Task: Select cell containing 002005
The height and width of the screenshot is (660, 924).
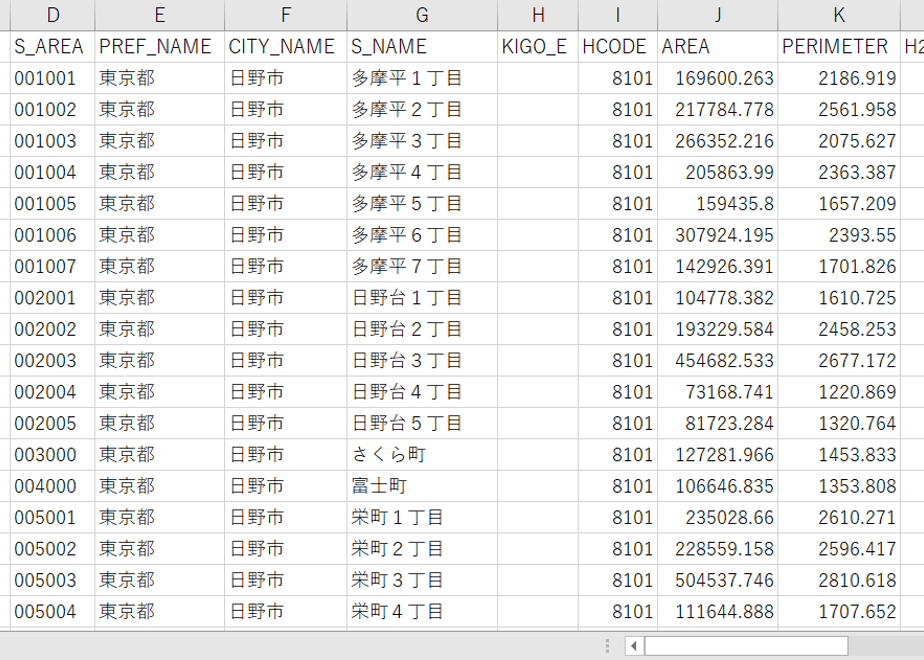Action: (x=52, y=423)
